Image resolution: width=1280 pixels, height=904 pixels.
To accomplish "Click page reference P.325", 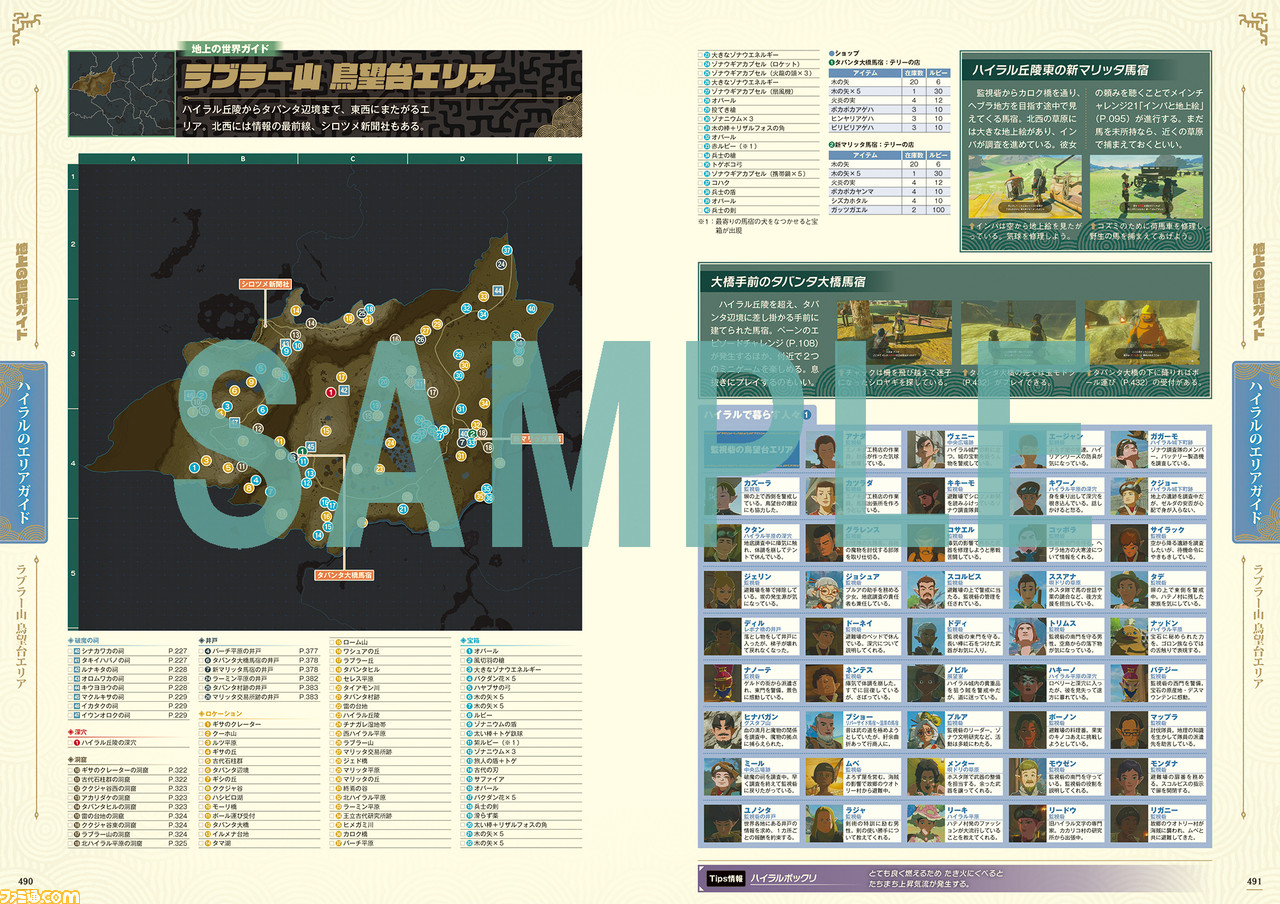I will pos(176,844).
